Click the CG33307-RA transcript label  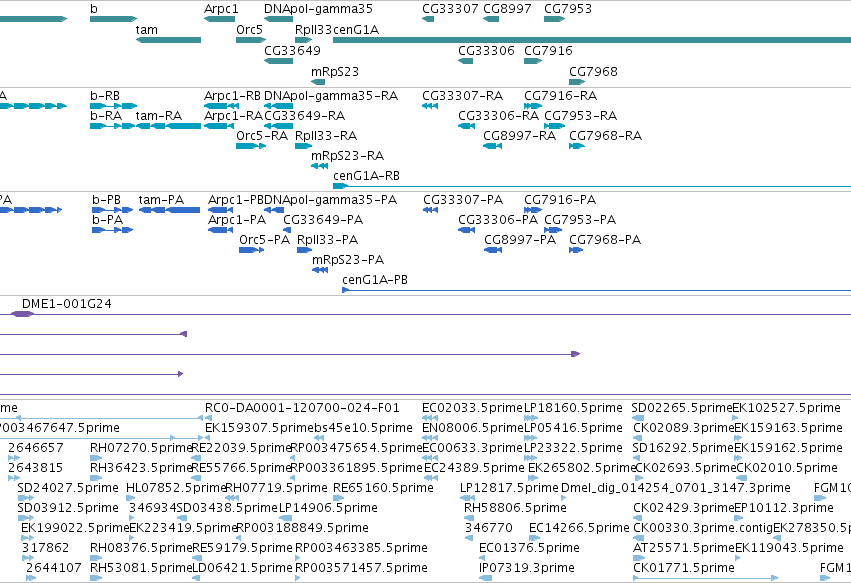pos(462,96)
